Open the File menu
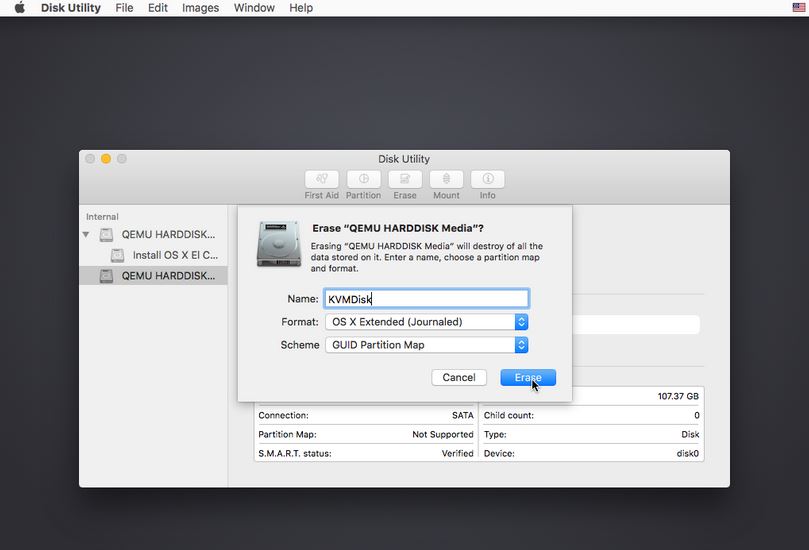809x550 pixels. coord(124,8)
